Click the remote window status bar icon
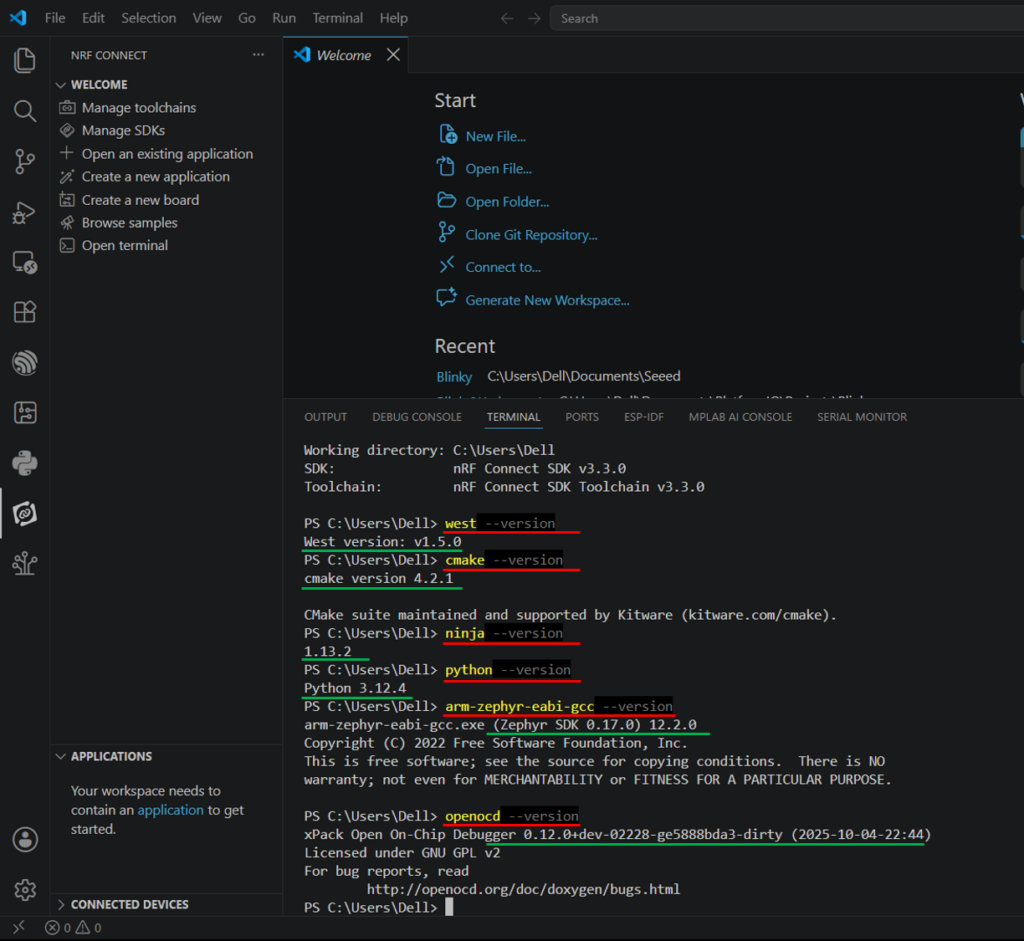Viewport: 1024px width, 941px height. pos(19,927)
